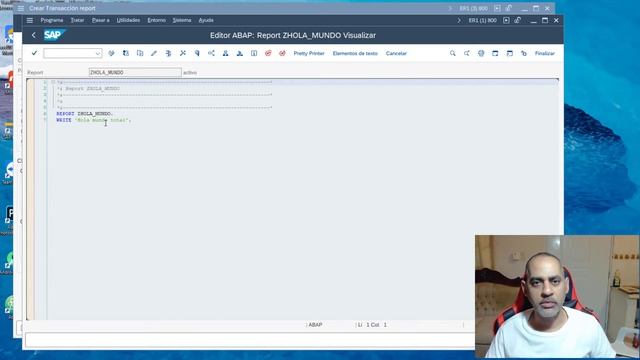The height and width of the screenshot is (360, 640).
Task: Click the first blue person-shaped toolbar icon
Action: pos(225,53)
